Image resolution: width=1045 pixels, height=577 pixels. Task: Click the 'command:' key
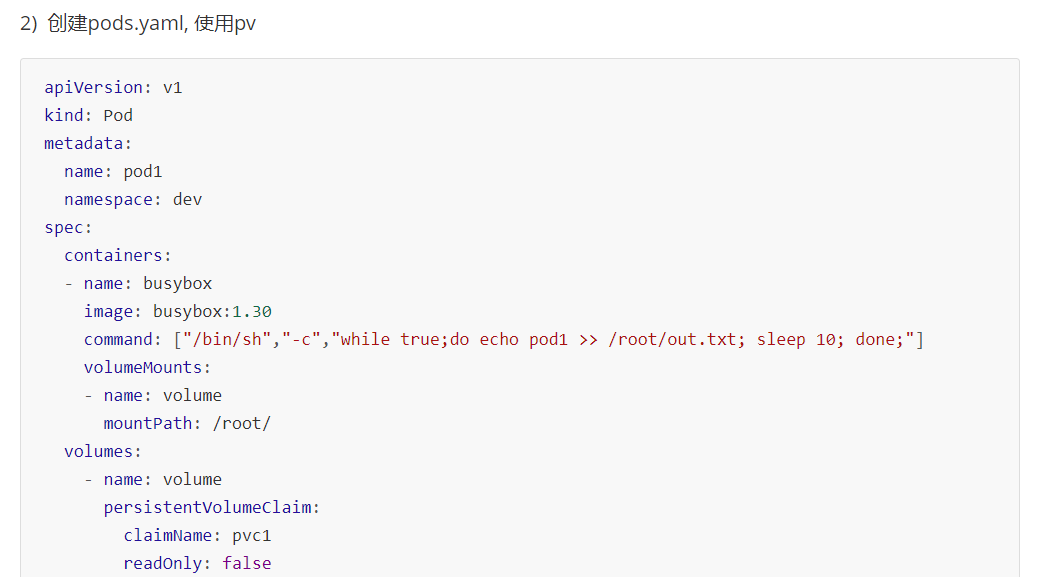[123, 339]
